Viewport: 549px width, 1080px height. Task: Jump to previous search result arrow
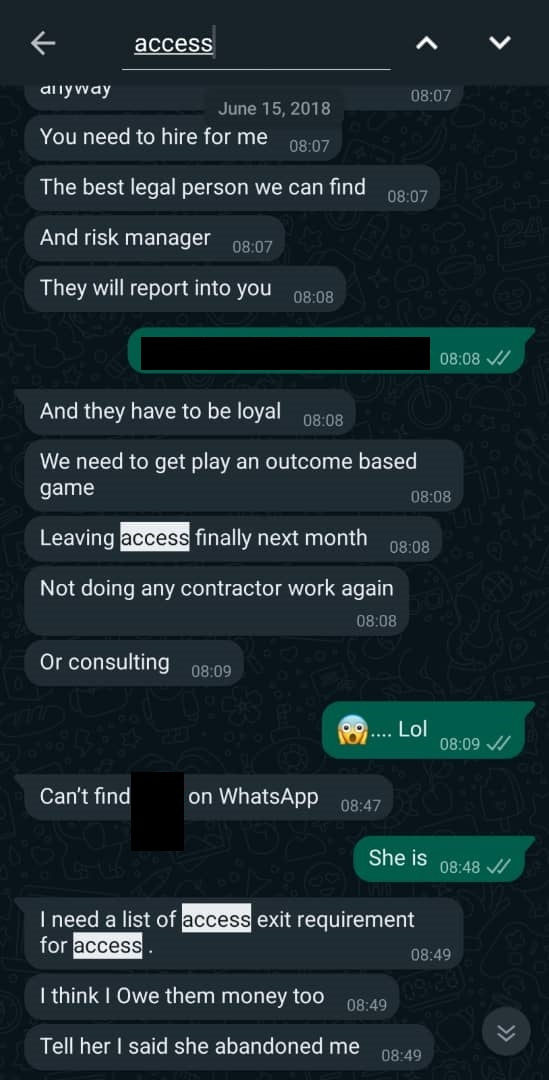point(427,43)
